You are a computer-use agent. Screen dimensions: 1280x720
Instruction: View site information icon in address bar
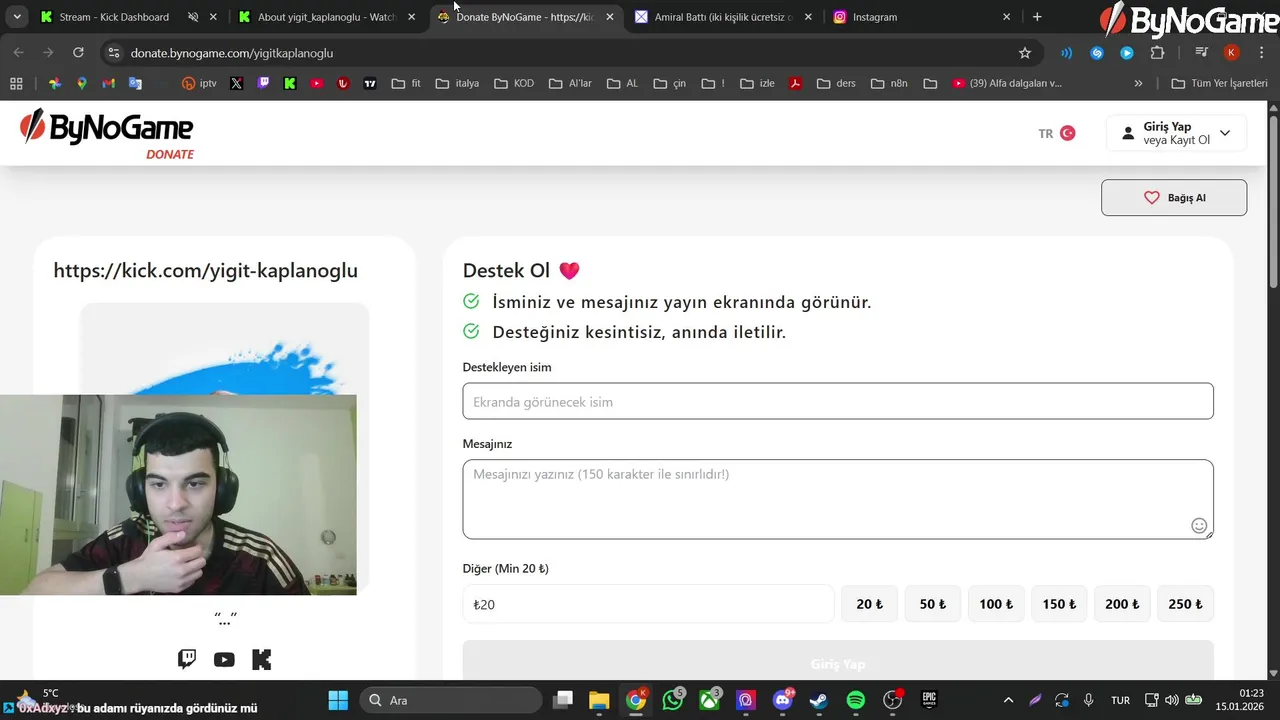(x=113, y=53)
